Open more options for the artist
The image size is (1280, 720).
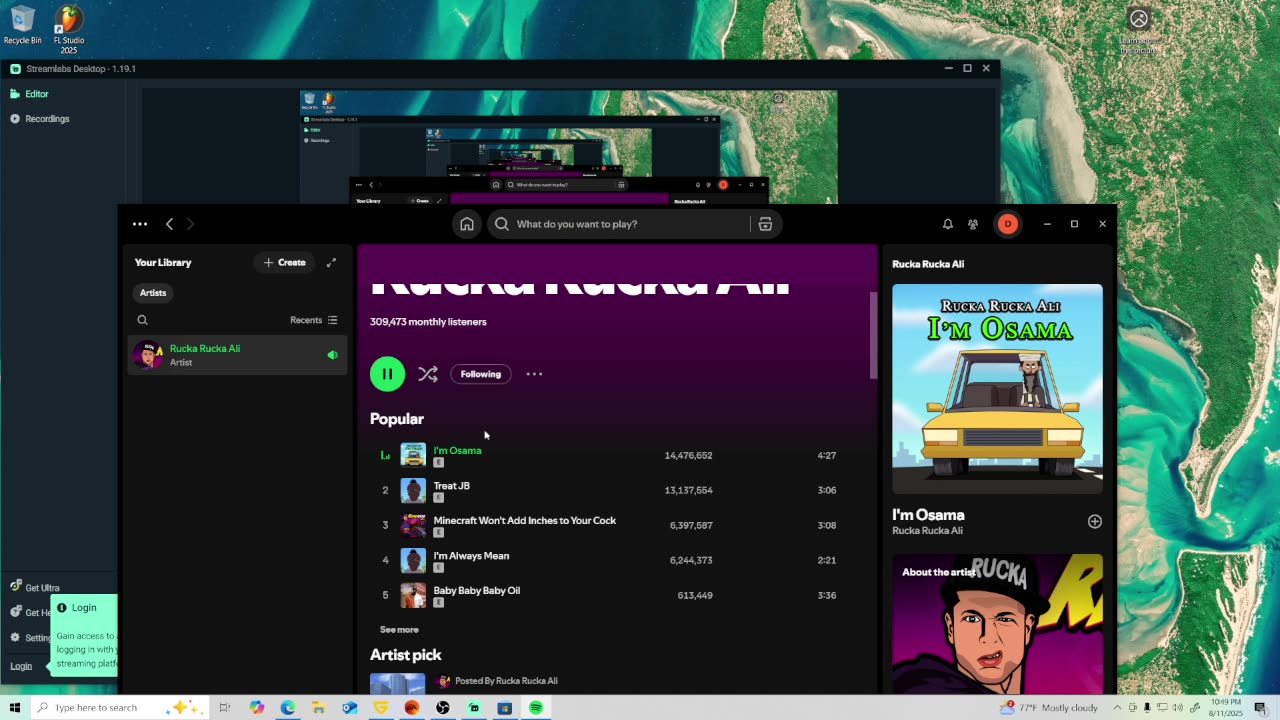(x=534, y=374)
